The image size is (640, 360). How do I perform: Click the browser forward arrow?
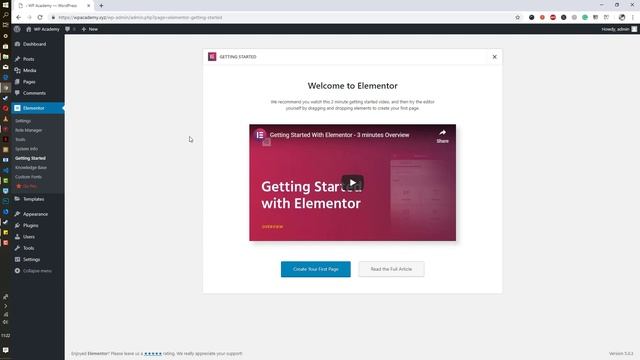pos(29,18)
